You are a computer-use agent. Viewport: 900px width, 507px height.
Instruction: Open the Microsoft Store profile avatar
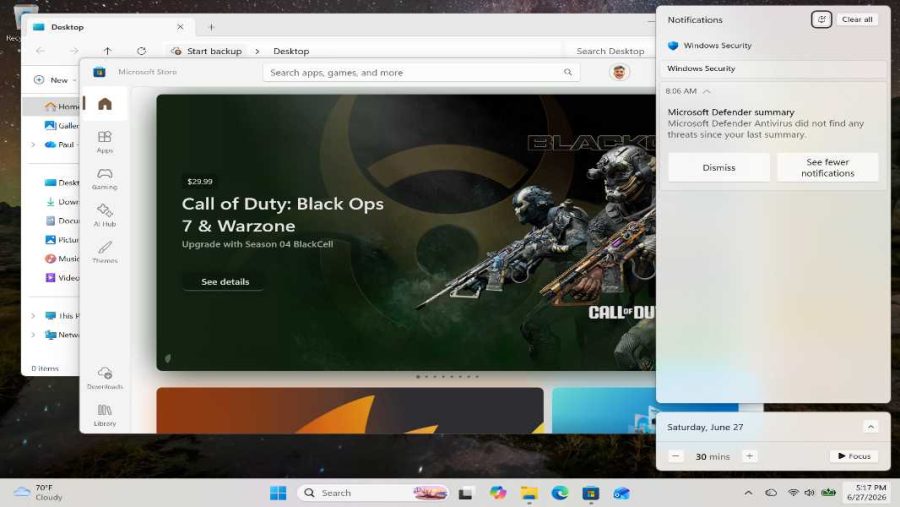[619, 72]
